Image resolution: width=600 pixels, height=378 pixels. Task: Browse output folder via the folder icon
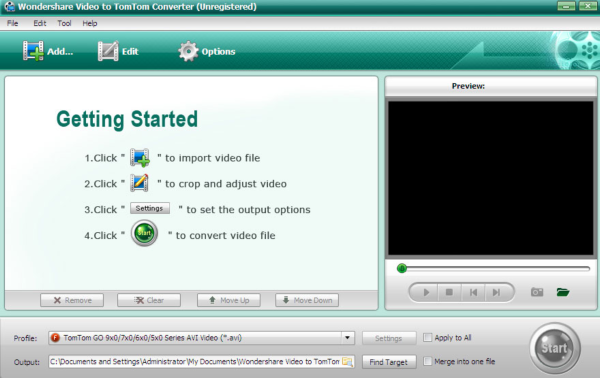tap(347, 362)
